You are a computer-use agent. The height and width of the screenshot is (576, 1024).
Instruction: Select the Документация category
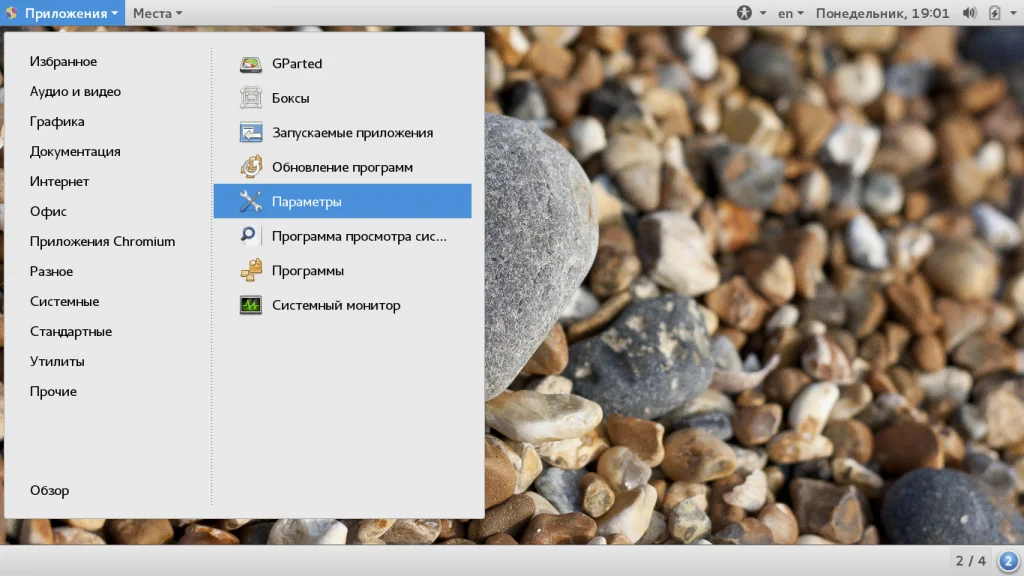(75, 152)
